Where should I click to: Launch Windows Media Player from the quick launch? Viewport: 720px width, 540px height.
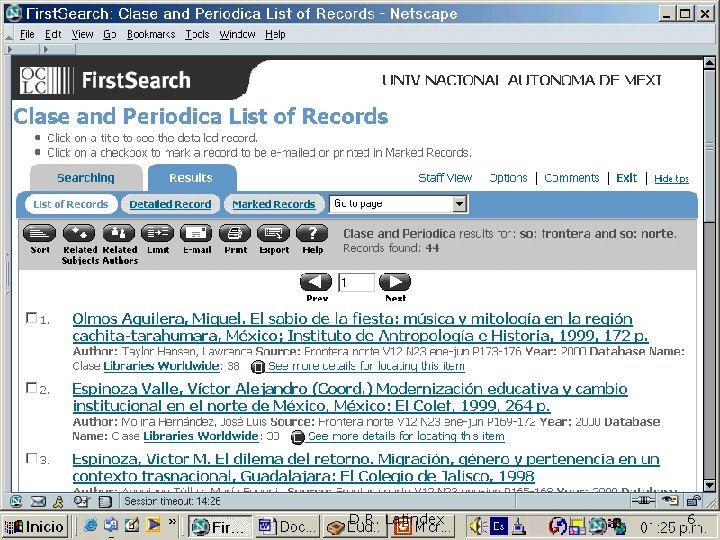tap(153, 525)
